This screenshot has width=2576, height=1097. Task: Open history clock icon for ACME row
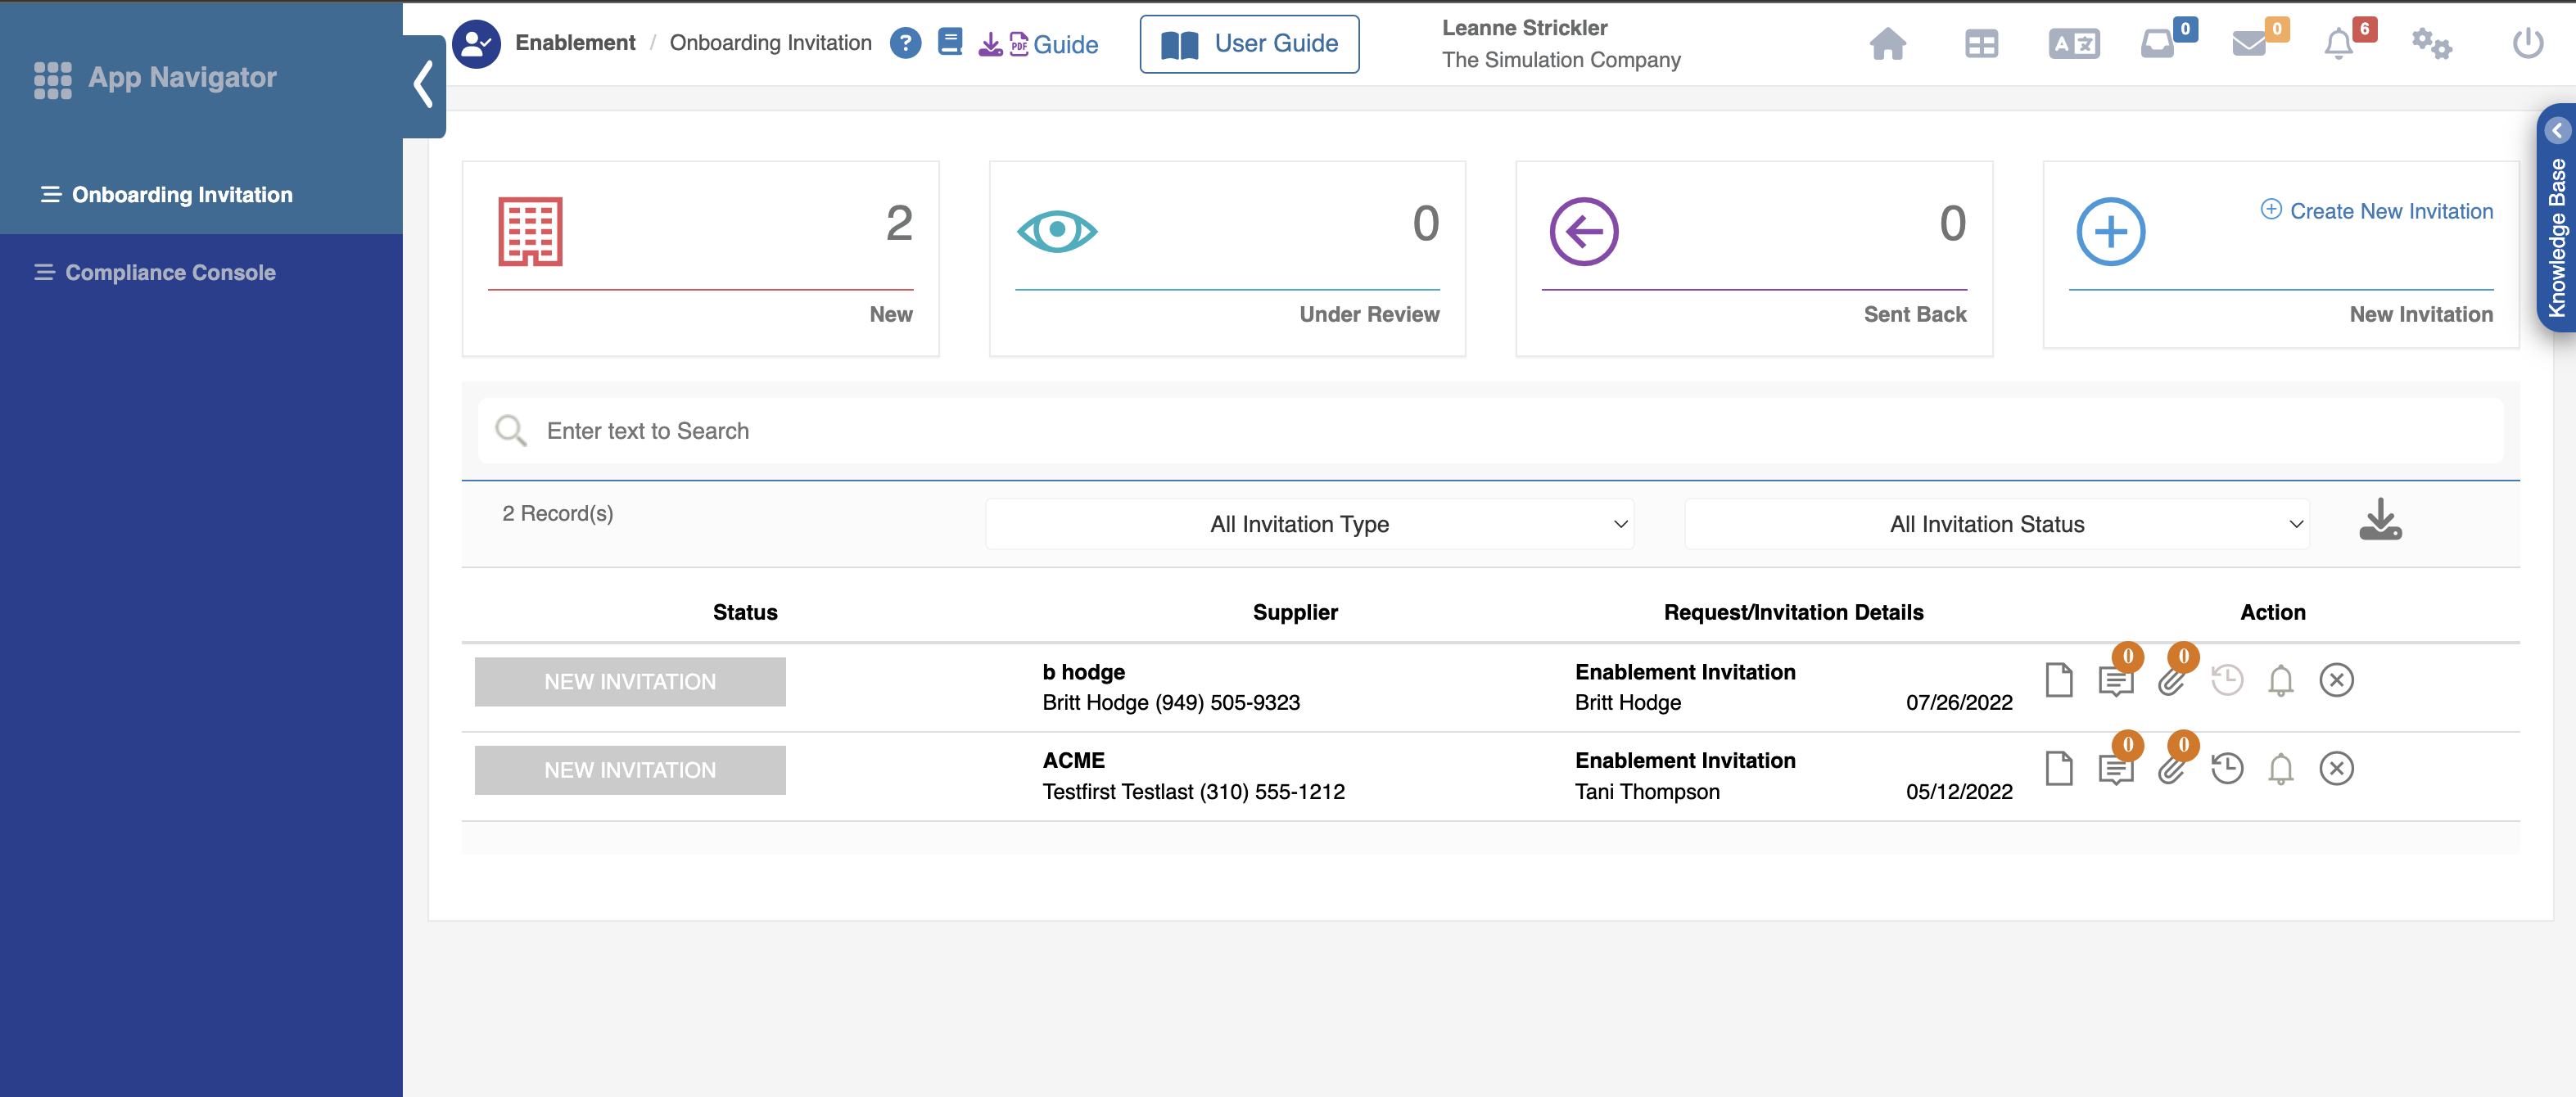[2227, 769]
